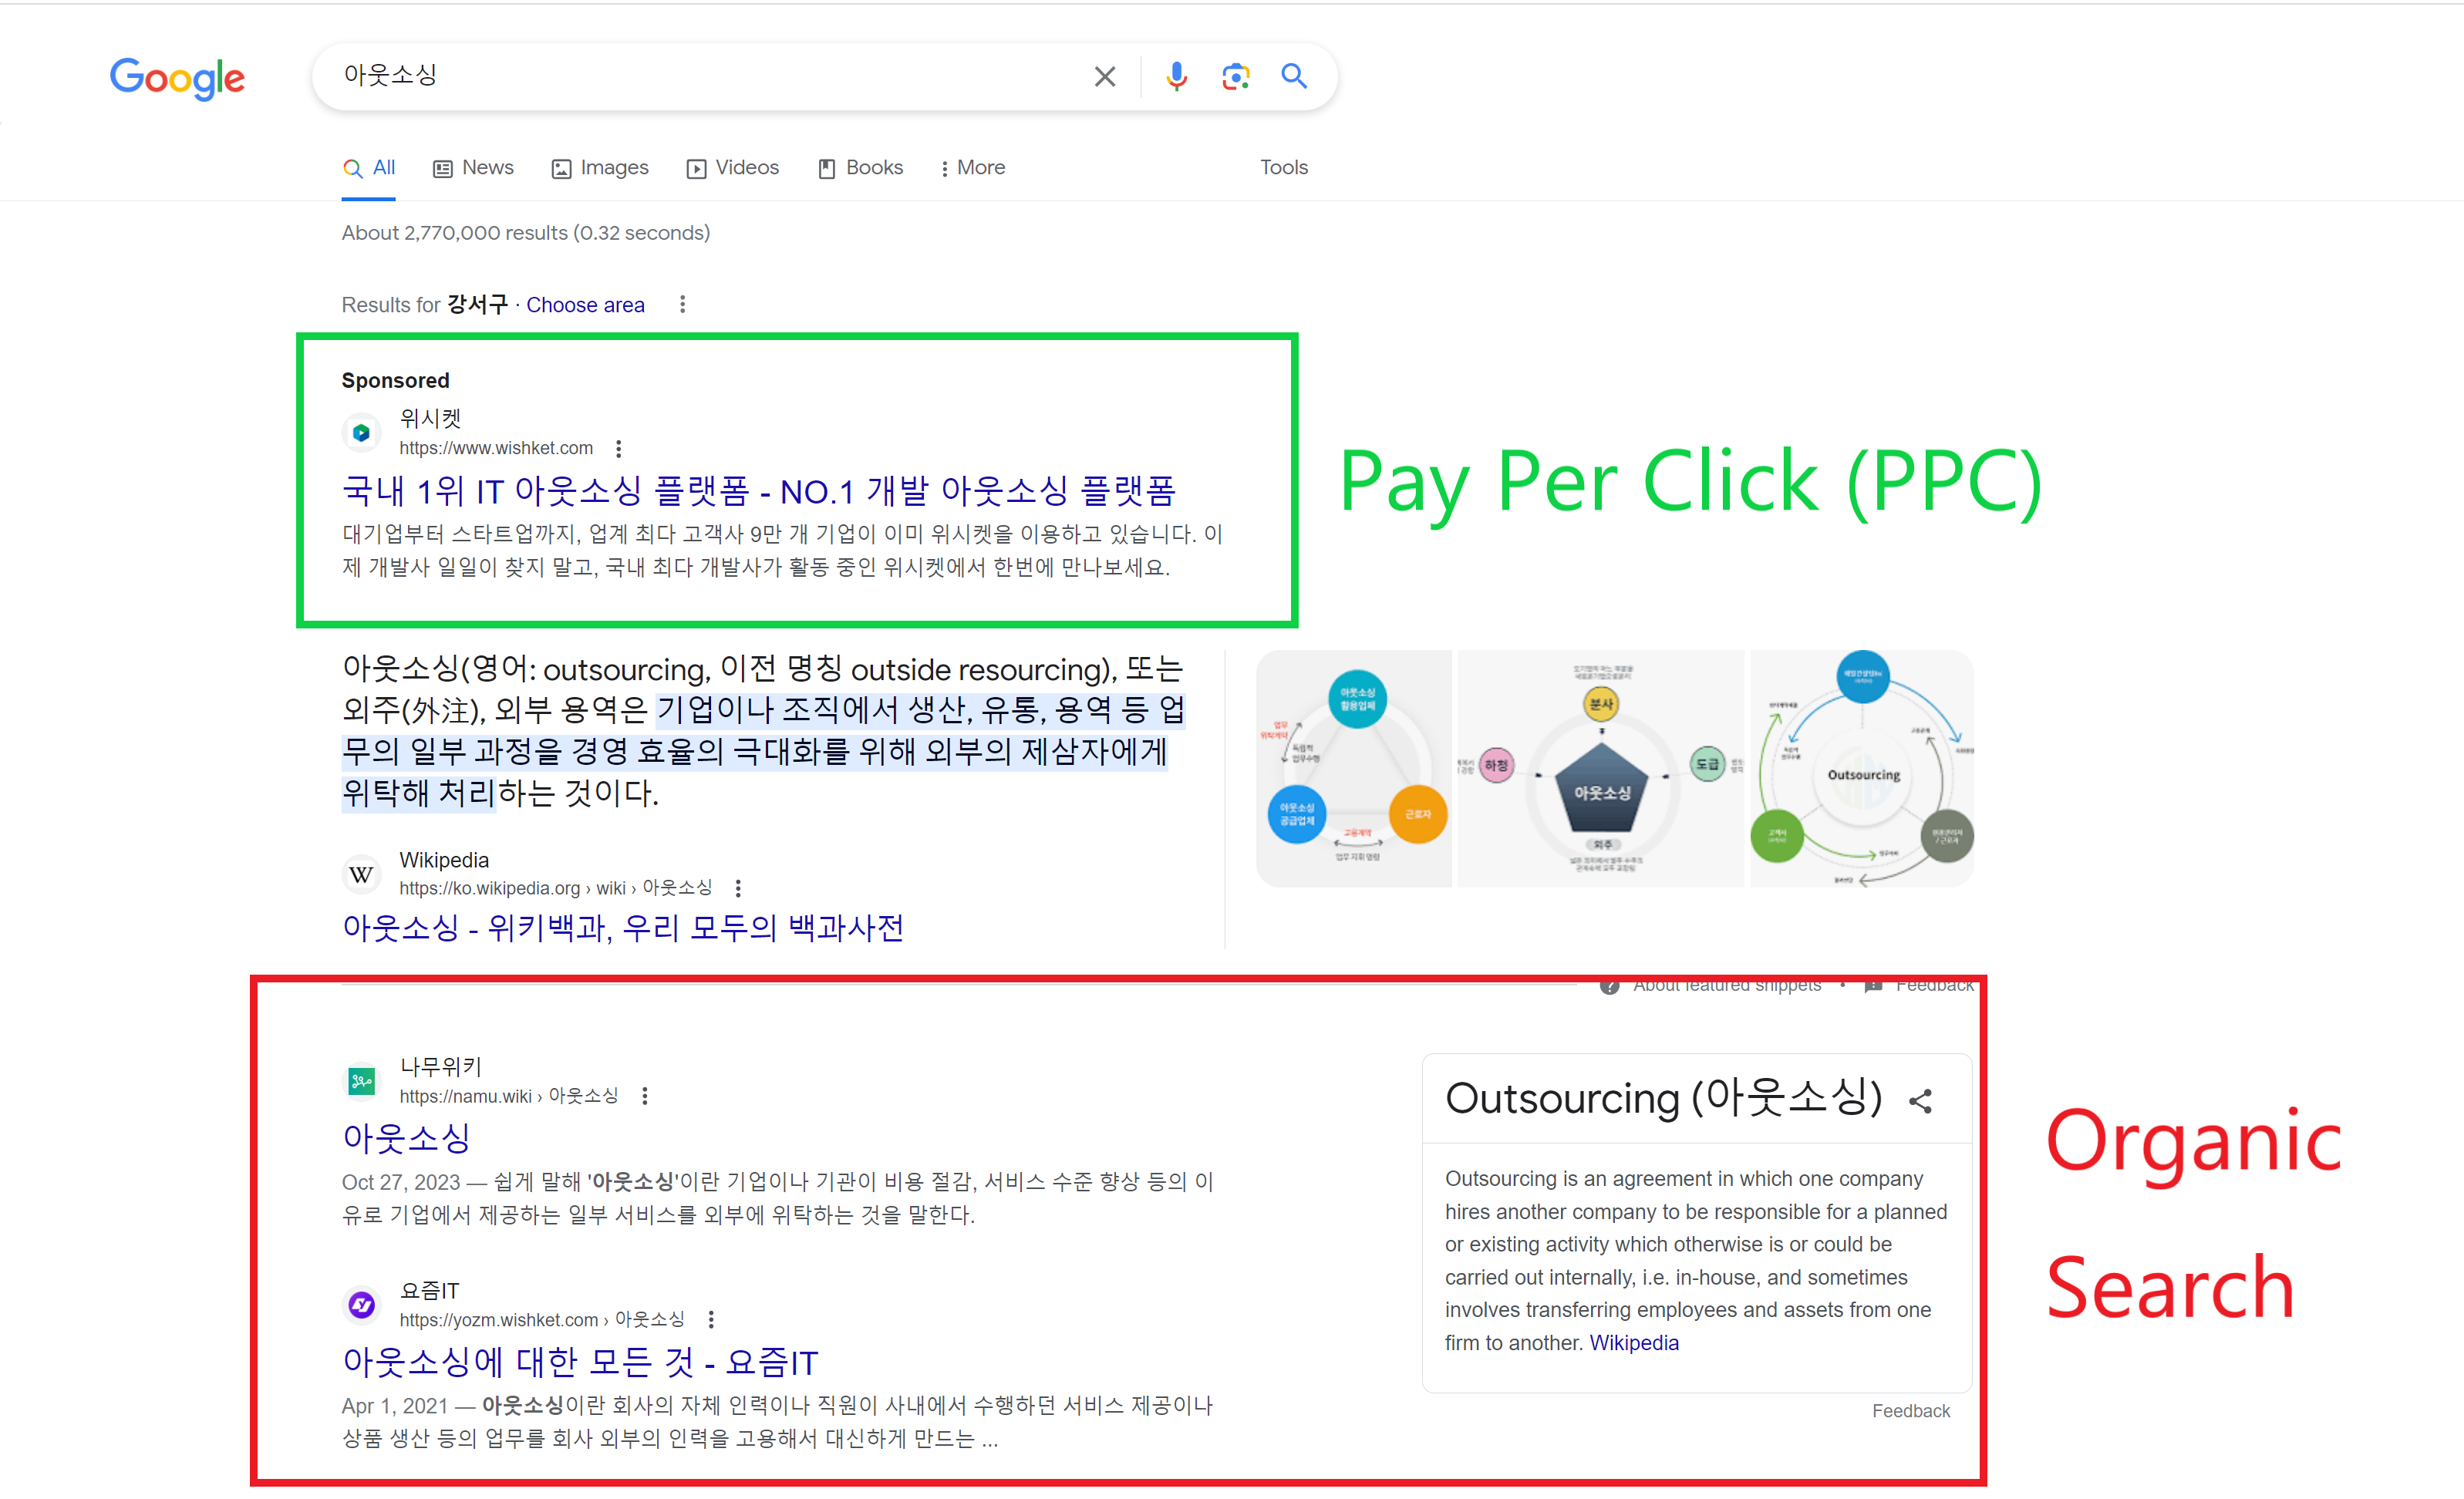Switch to the Images tab
Screen dimensions: 2464x1499
pos(600,168)
